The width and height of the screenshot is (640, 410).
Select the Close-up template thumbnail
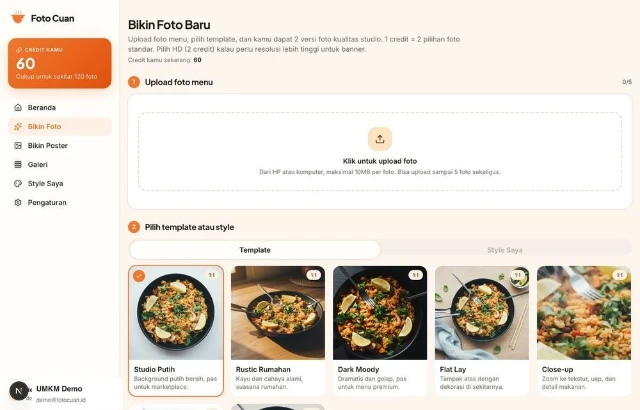[584, 312]
